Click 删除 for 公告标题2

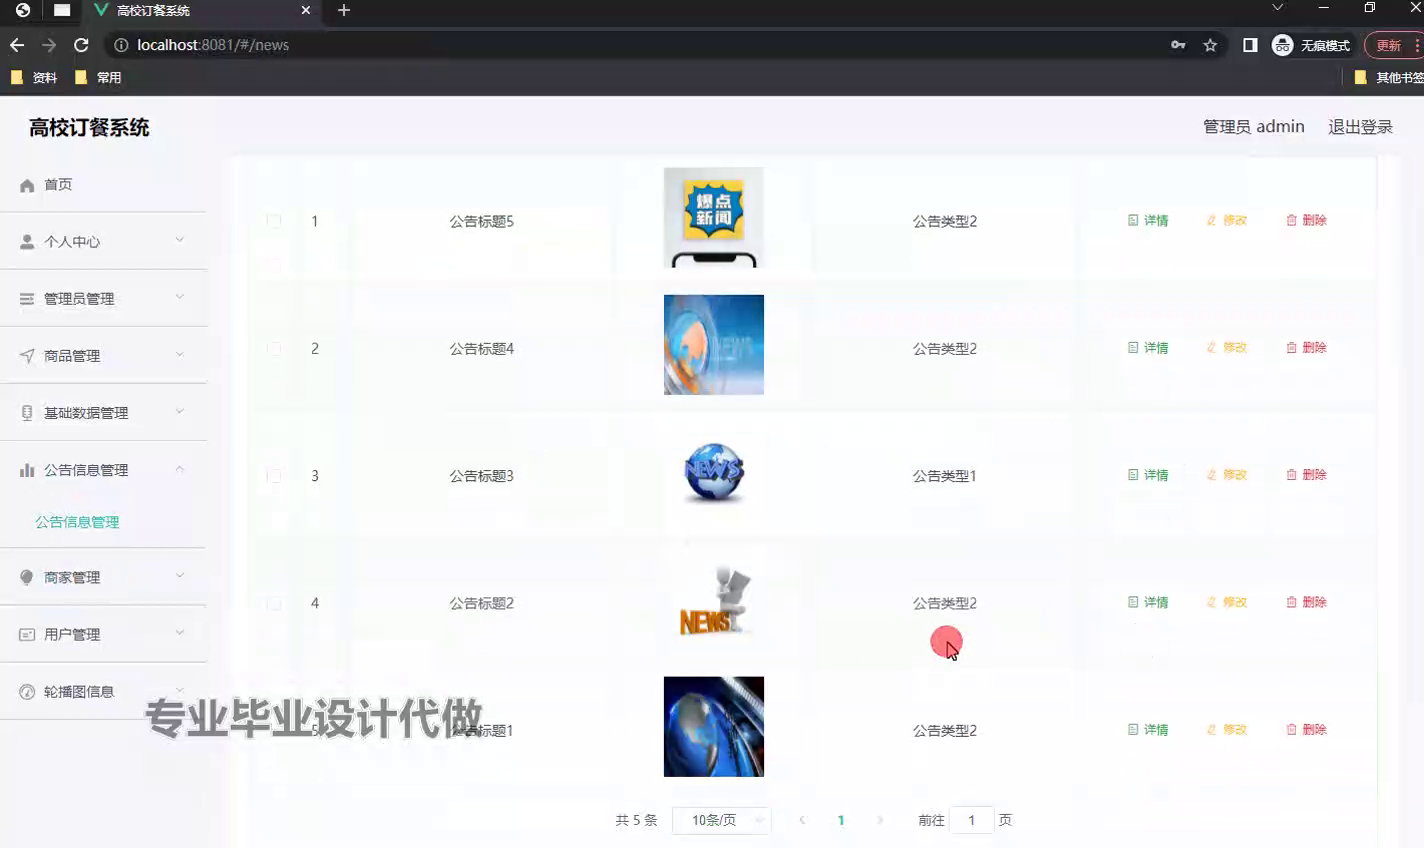click(x=1306, y=602)
